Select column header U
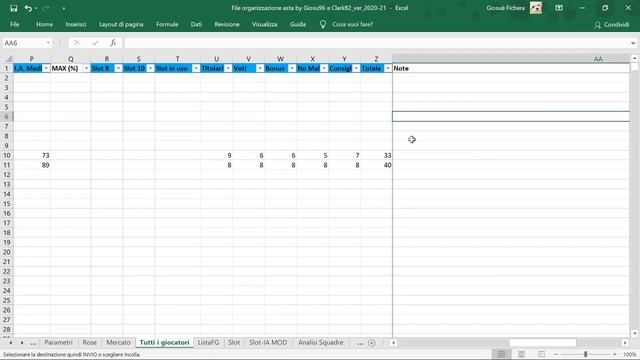 217,59
